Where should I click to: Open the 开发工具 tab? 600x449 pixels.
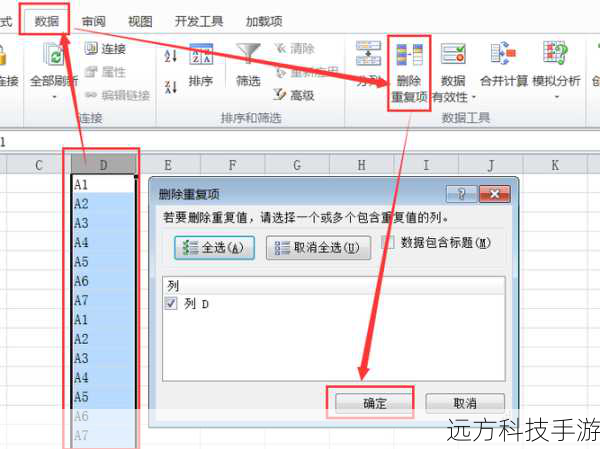point(199,21)
